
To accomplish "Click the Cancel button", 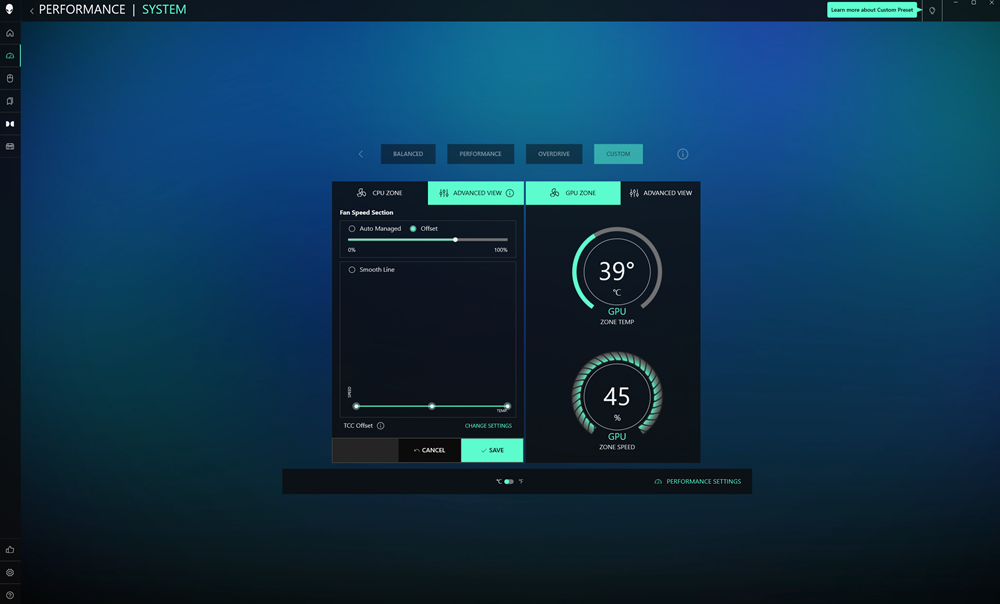I will click(x=429, y=450).
